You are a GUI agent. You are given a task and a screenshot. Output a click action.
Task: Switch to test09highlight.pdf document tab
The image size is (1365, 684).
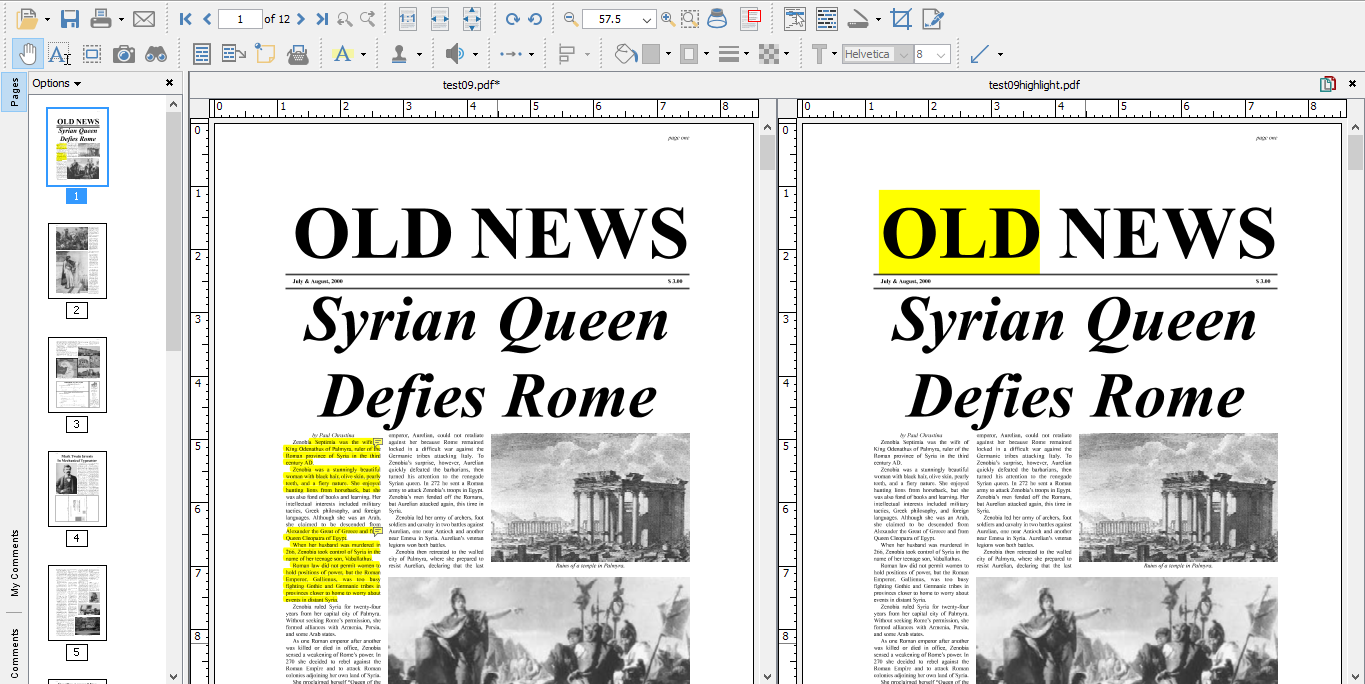point(1034,84)
